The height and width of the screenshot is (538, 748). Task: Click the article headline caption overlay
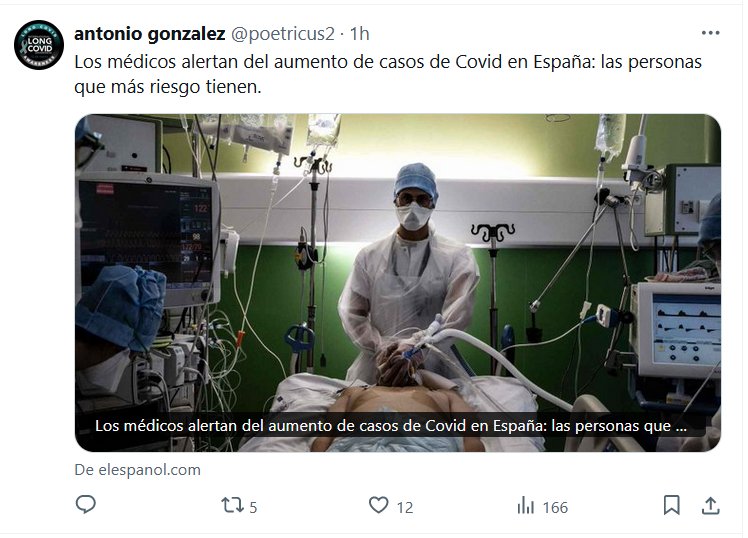coord(391,425)
